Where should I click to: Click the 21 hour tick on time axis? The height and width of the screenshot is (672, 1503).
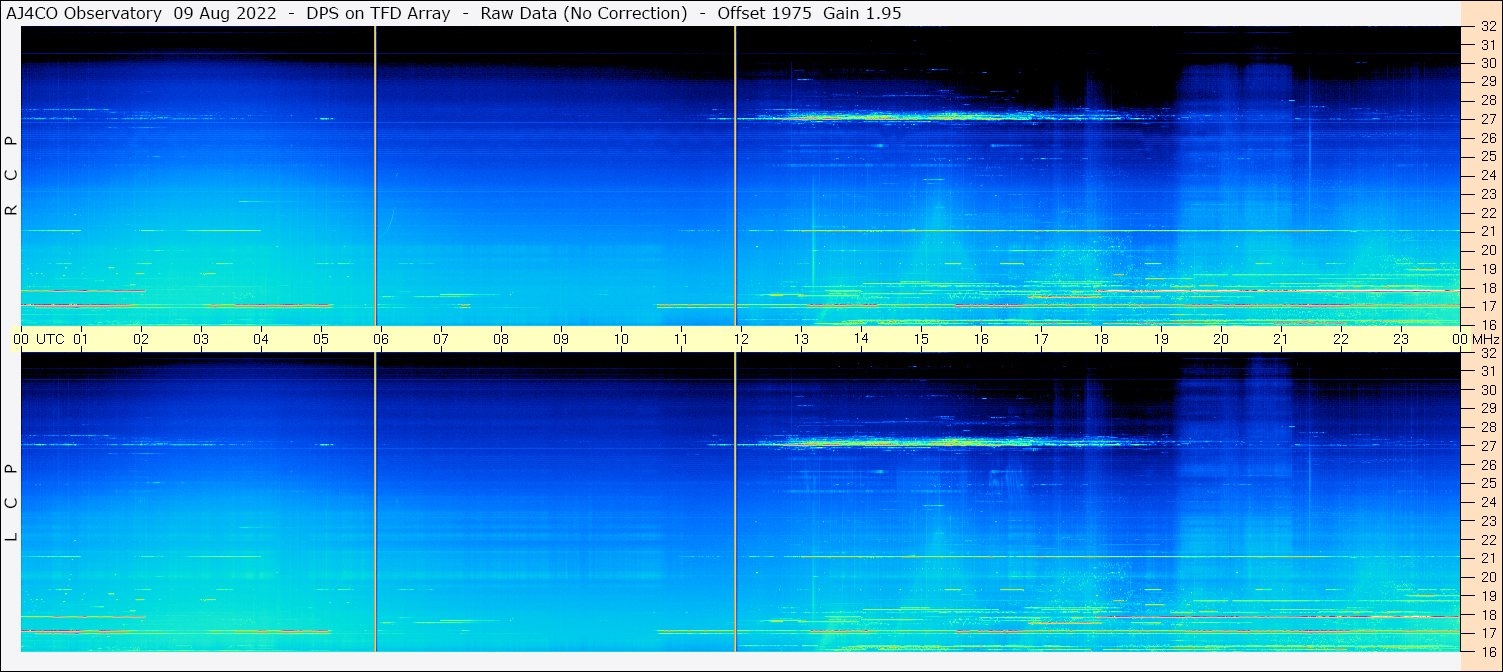coord(1281,339)
